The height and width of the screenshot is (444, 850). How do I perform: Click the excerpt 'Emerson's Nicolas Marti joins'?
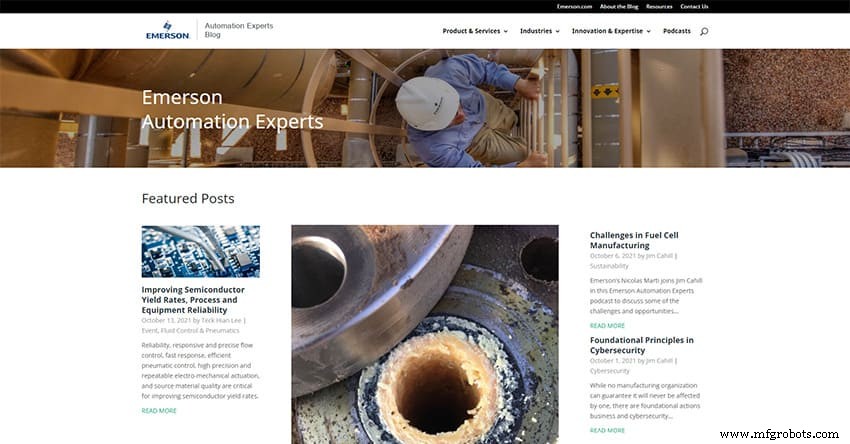click(x=646, y=296)
